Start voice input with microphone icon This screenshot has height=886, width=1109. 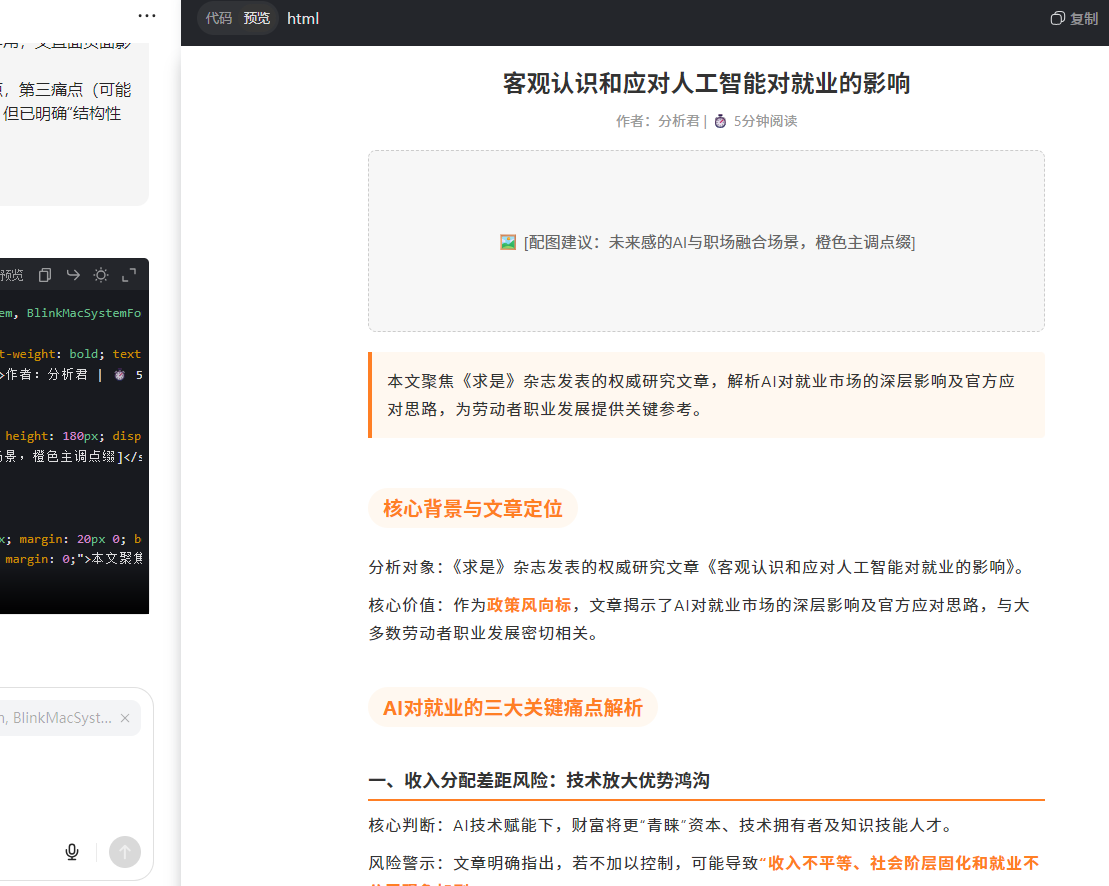[x=72, y=852]
